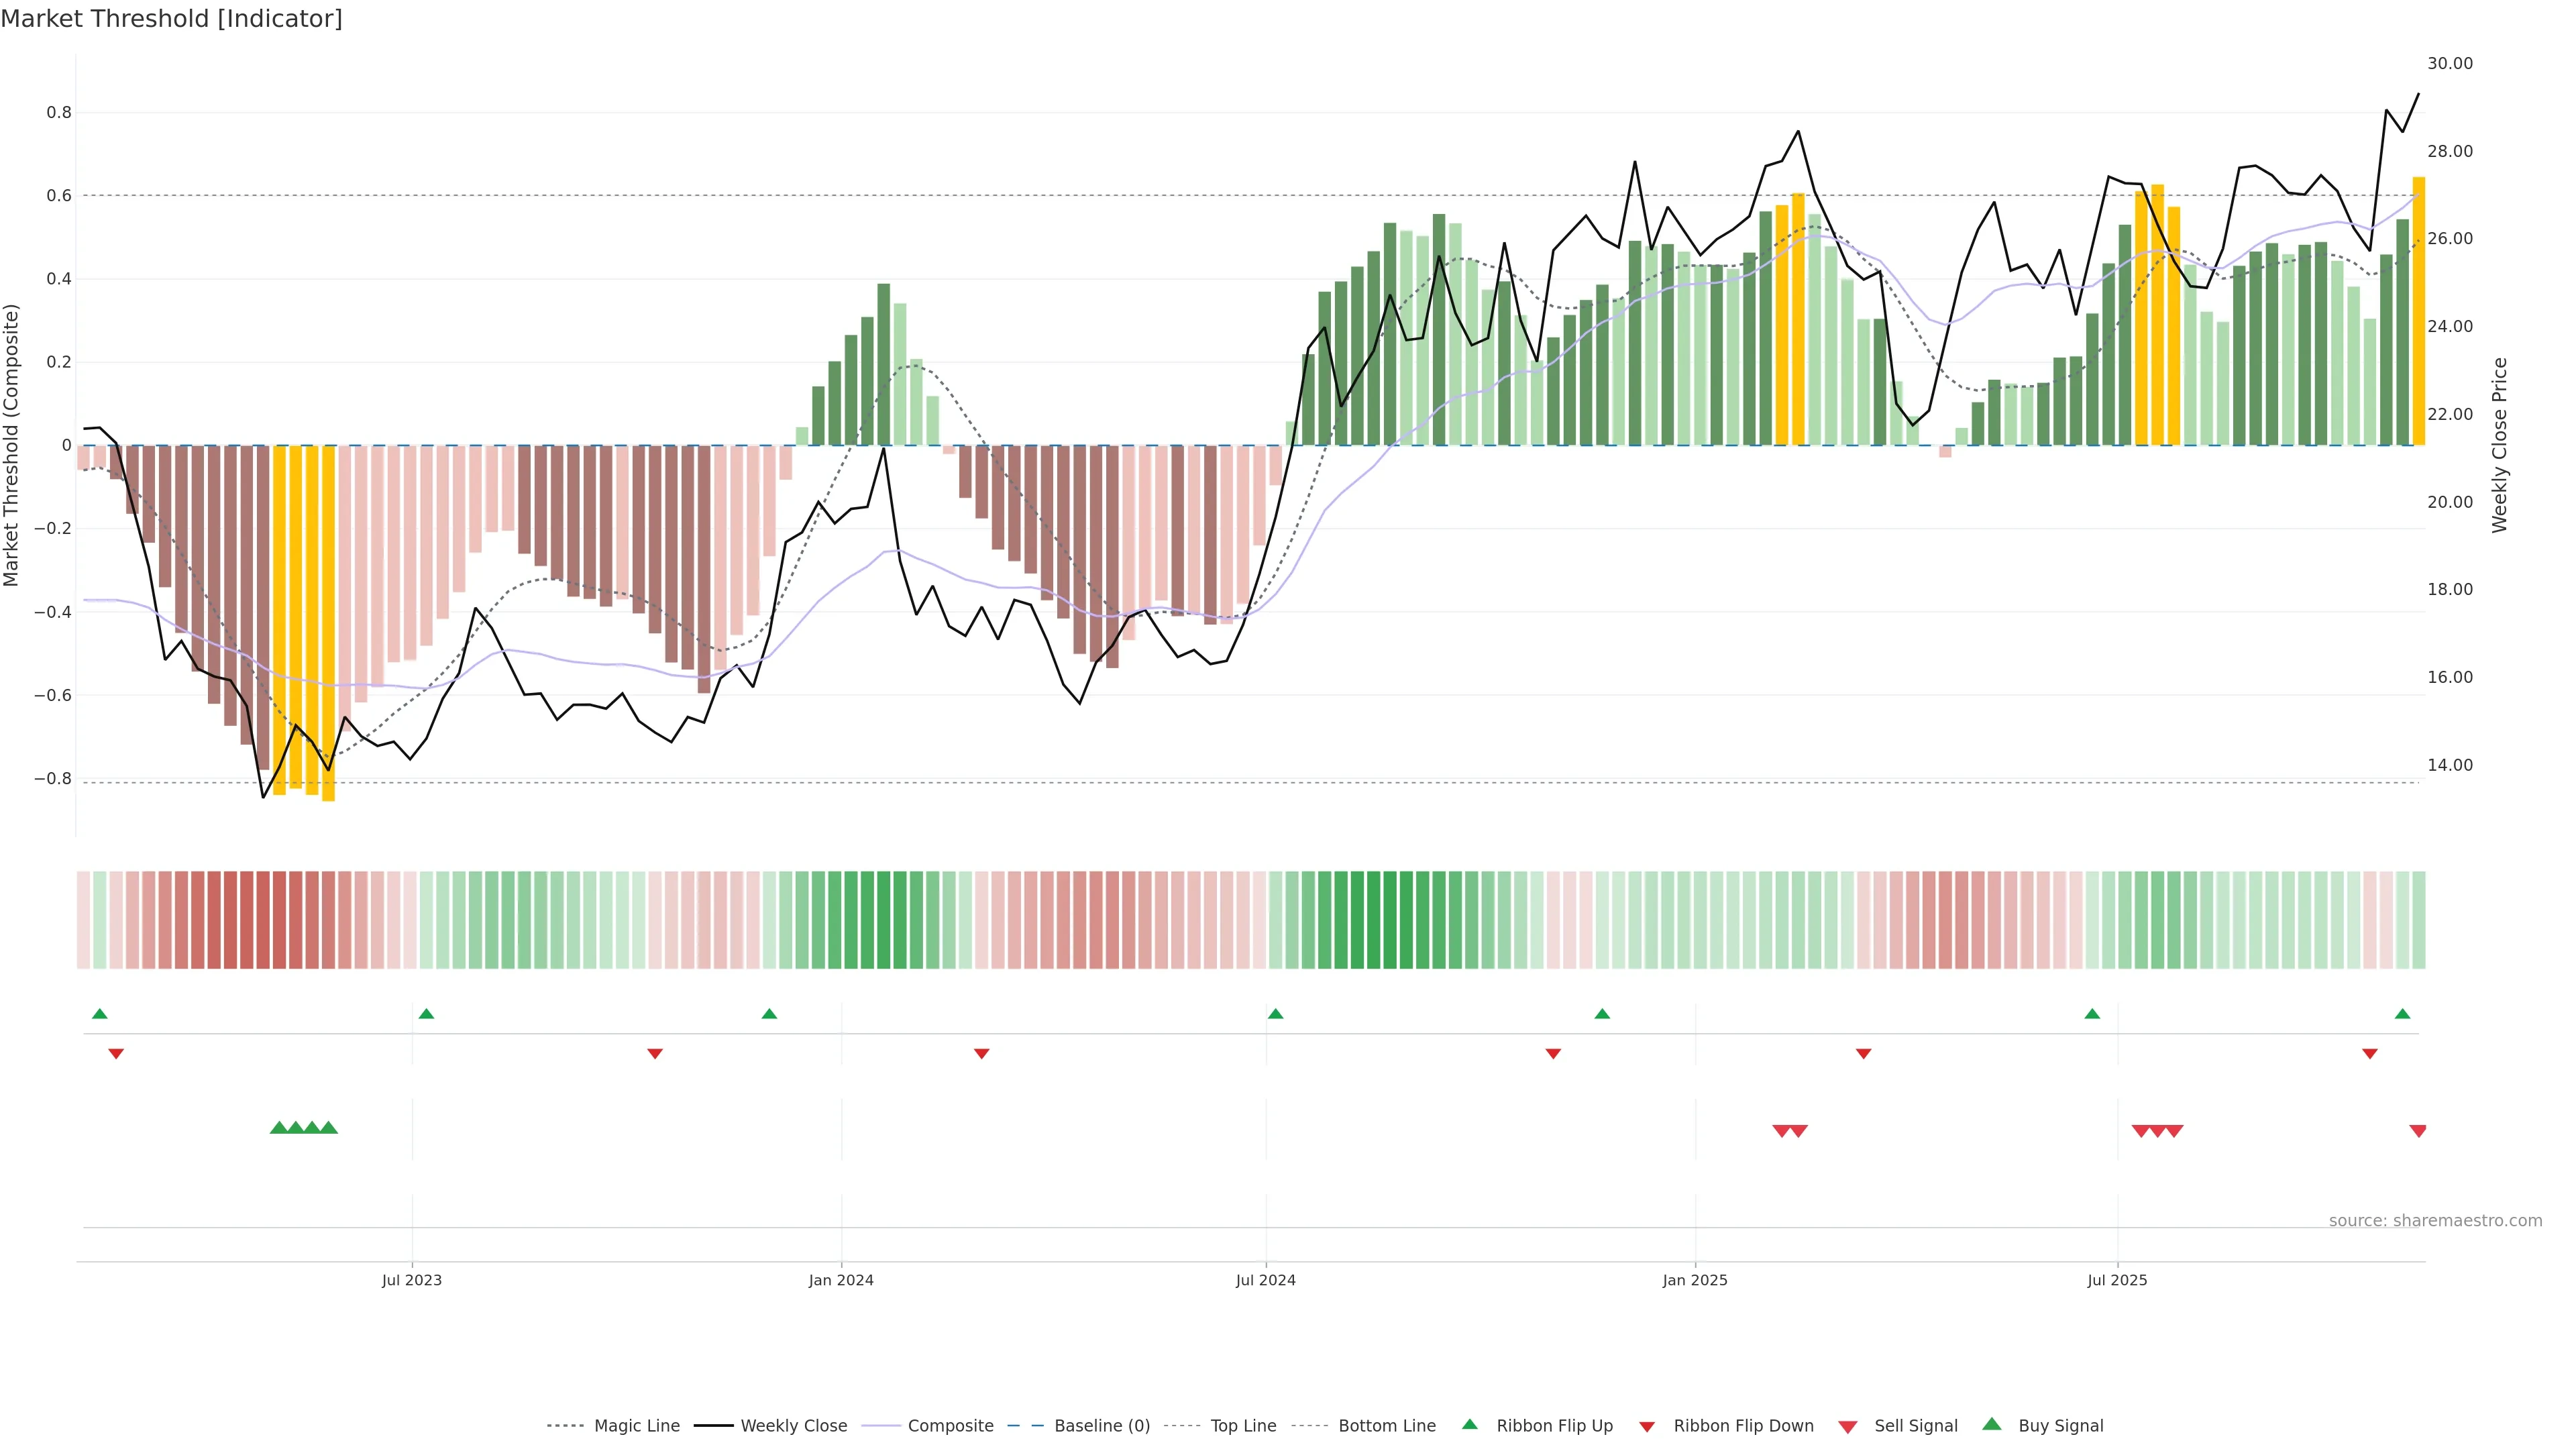The height and width of the screenshot is (1449, 2576).
Task: Click the Market Threshold [Indicator] title
Action: coord(171,19)
